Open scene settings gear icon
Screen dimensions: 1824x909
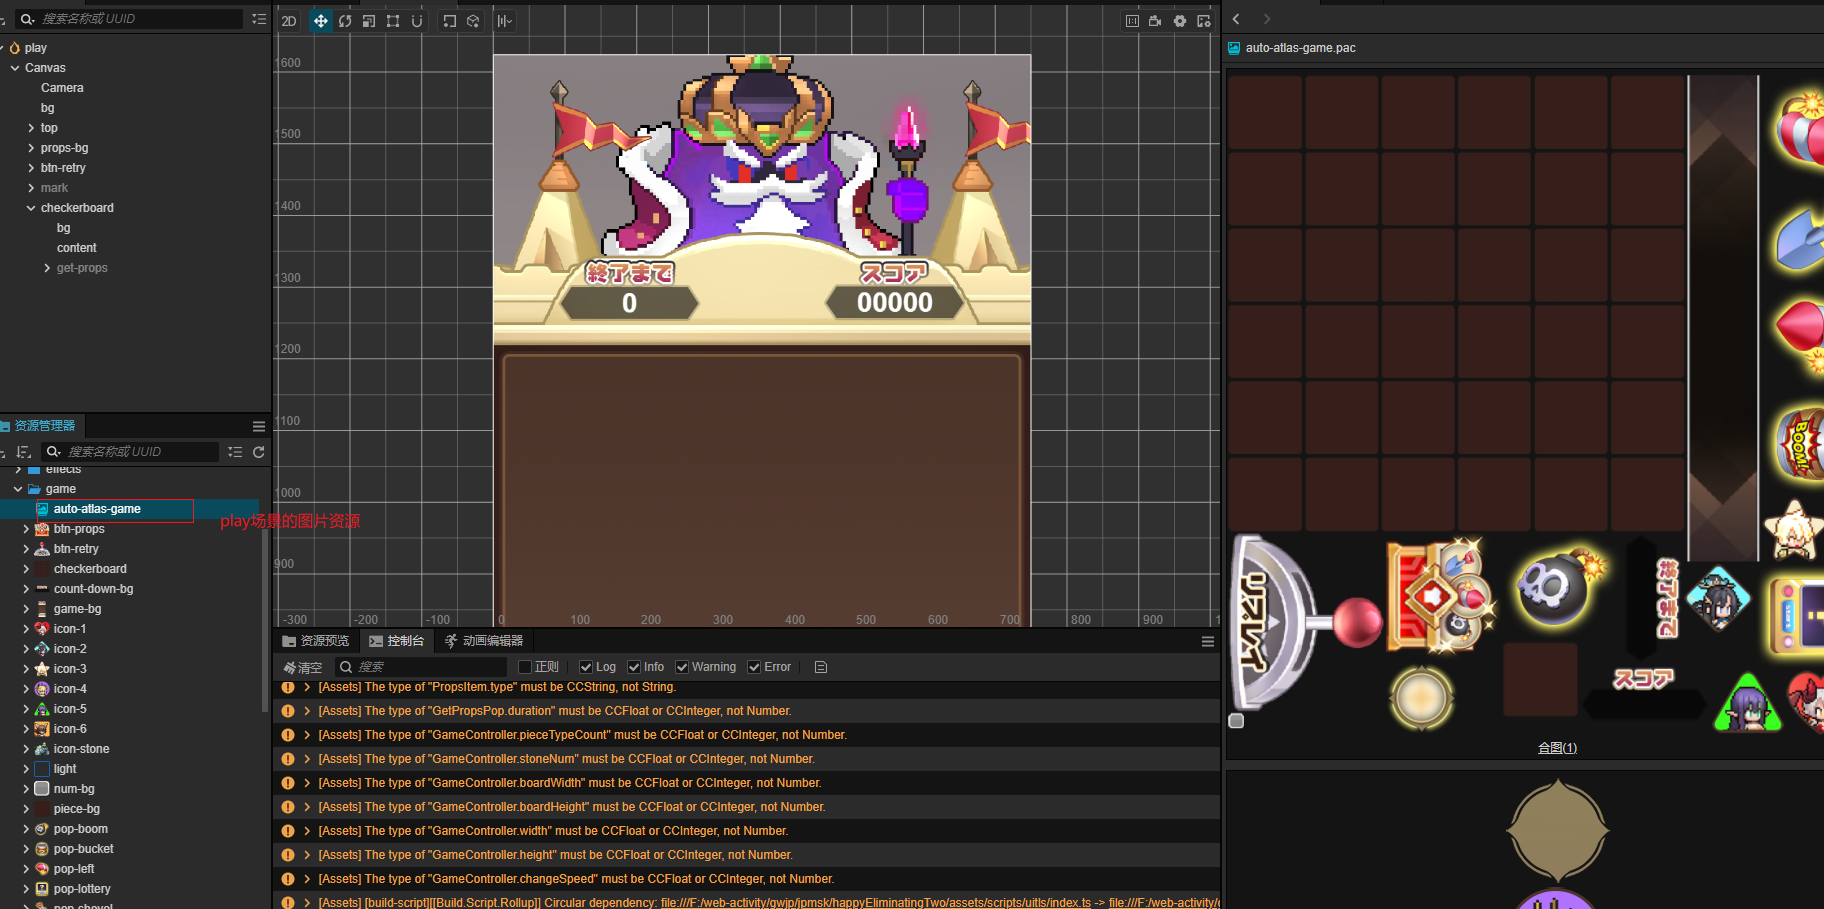pyautogui.click(x=1180, y=21)
